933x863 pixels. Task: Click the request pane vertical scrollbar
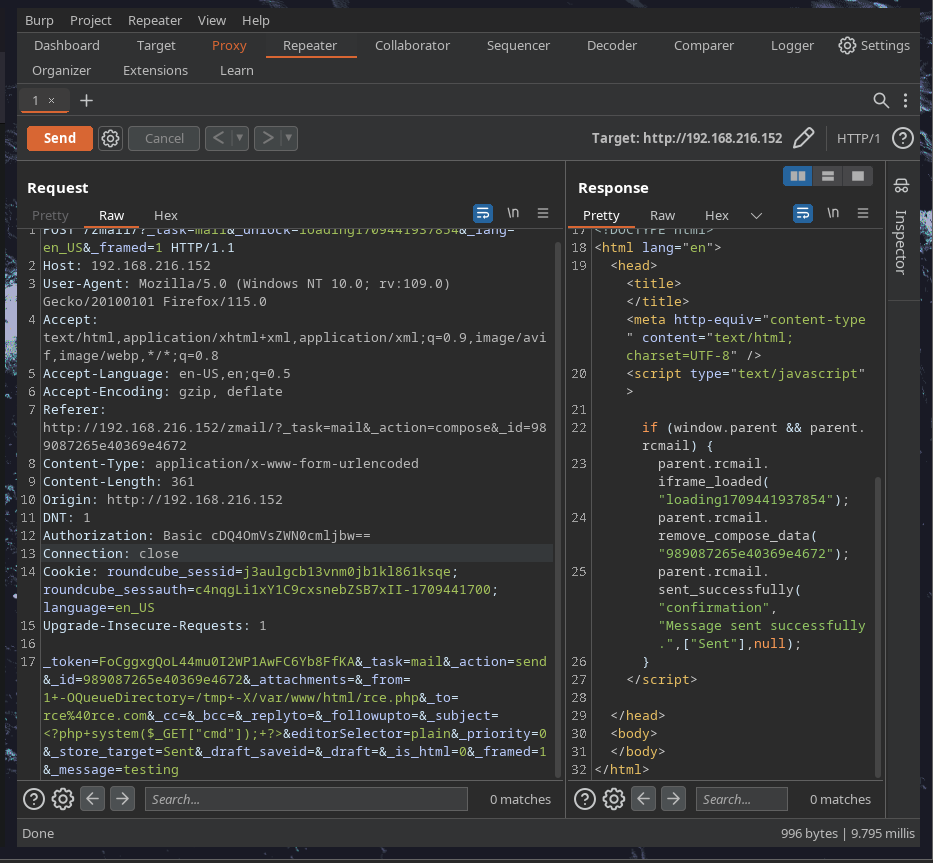pos(558,508)
